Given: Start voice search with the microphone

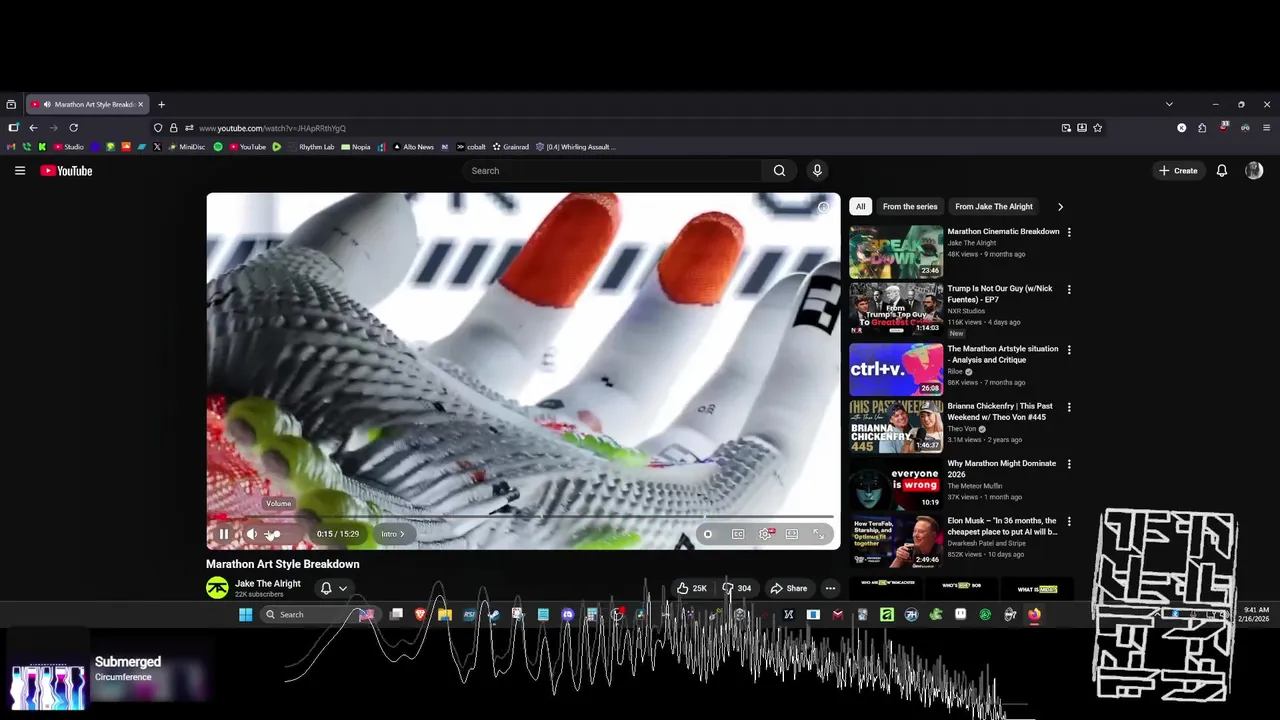Looking at the screenshot, I should point(817,171).
